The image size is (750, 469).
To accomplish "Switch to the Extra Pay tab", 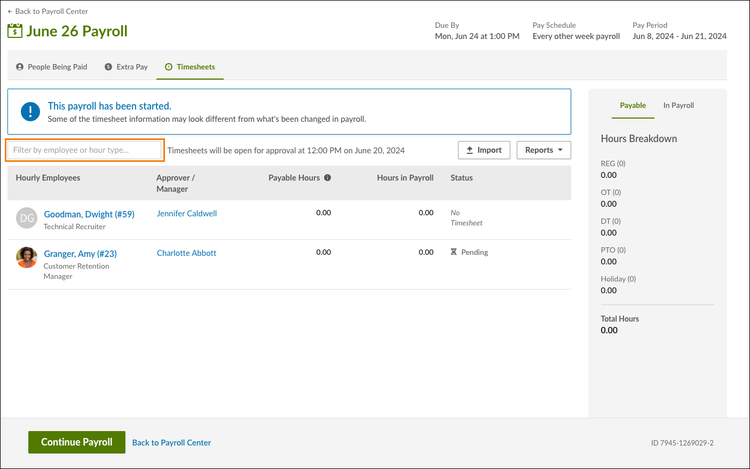I will (x=126, y=67).
